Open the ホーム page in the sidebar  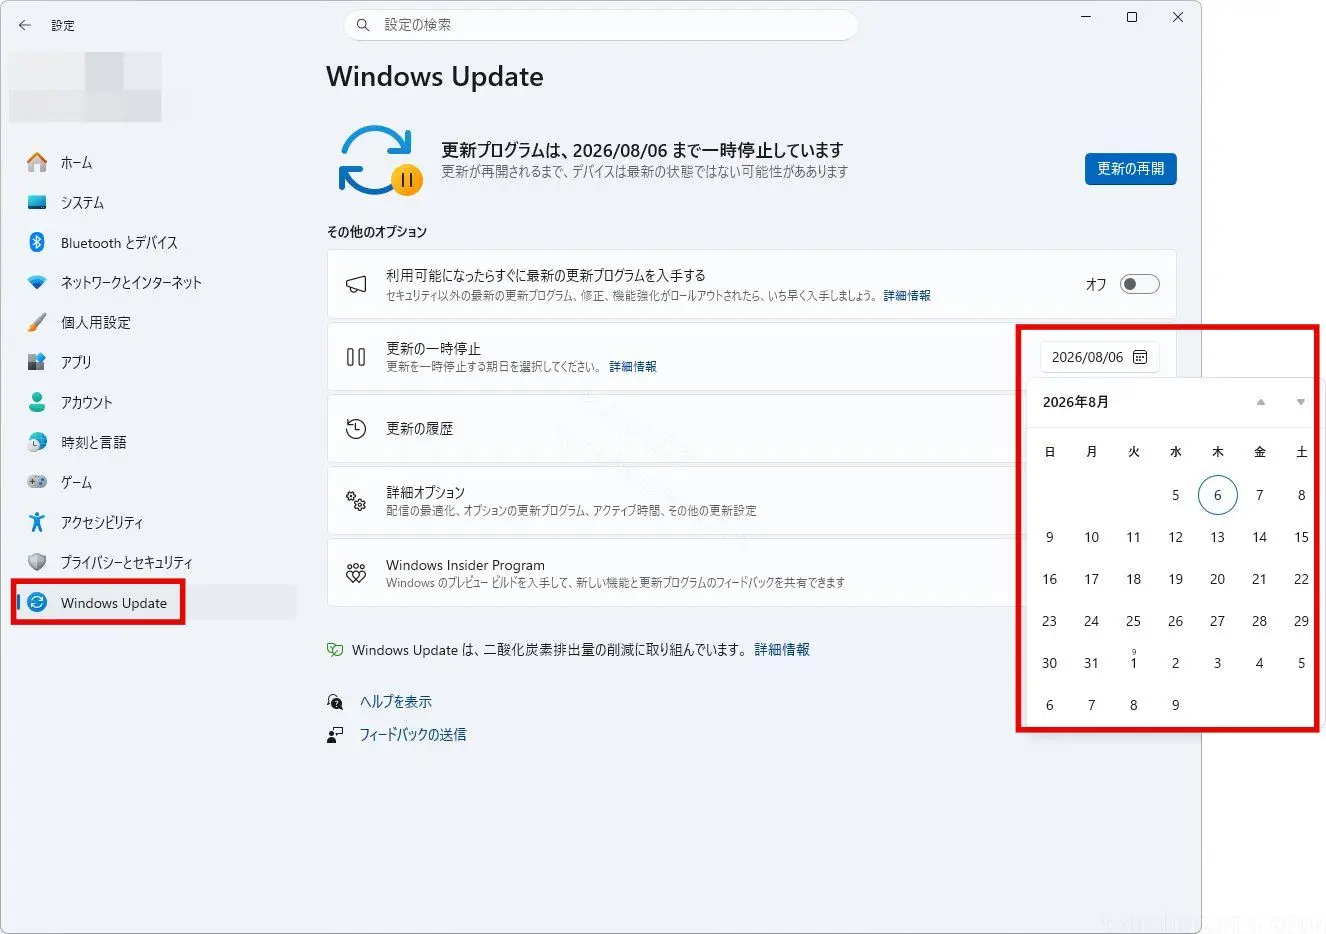tap(155, 162)
